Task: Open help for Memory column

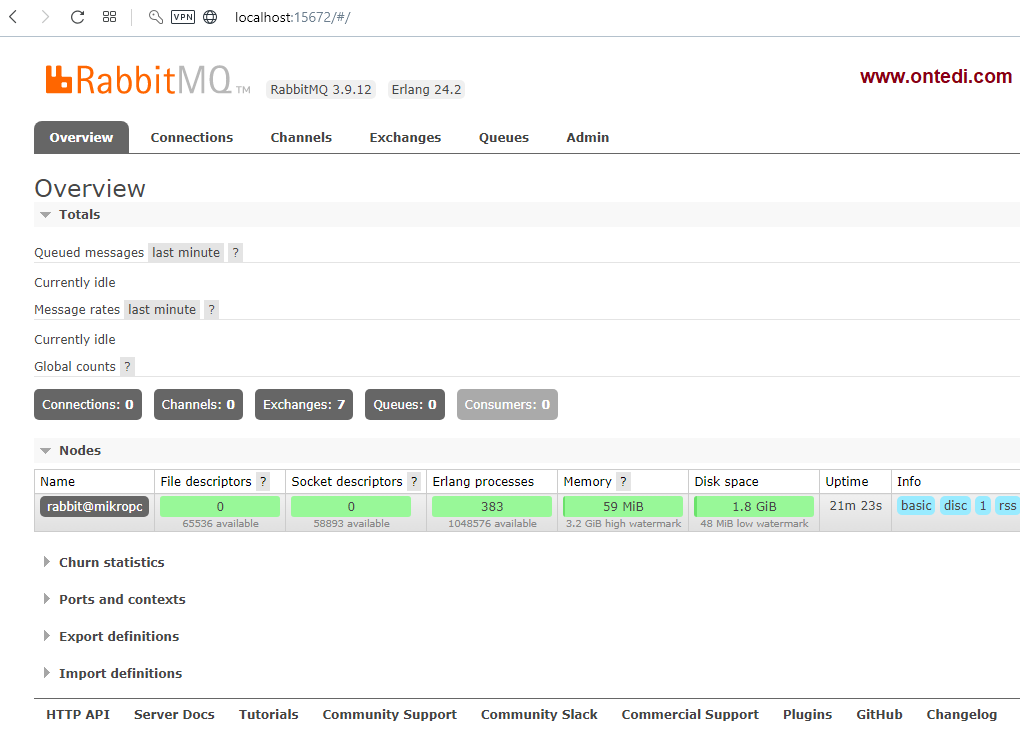Action: (x=623, y=481)
